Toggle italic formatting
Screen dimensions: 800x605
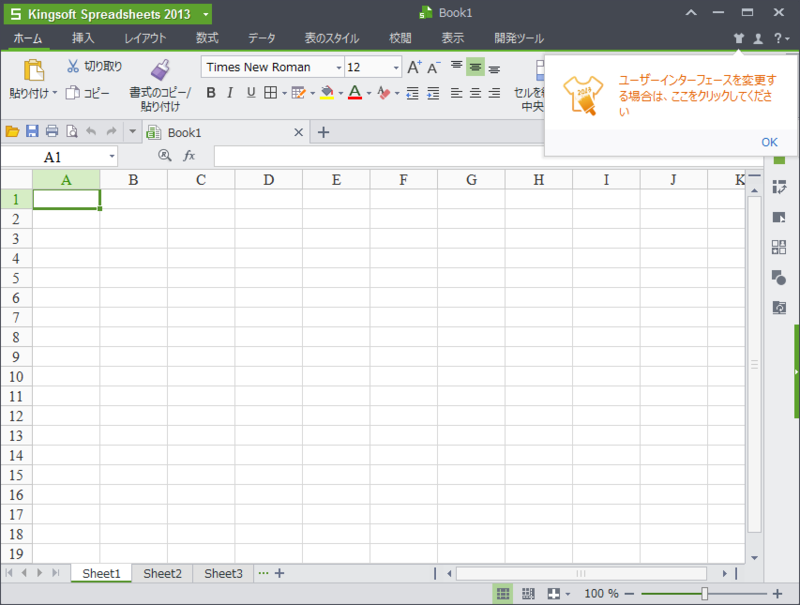coord(230,93)
